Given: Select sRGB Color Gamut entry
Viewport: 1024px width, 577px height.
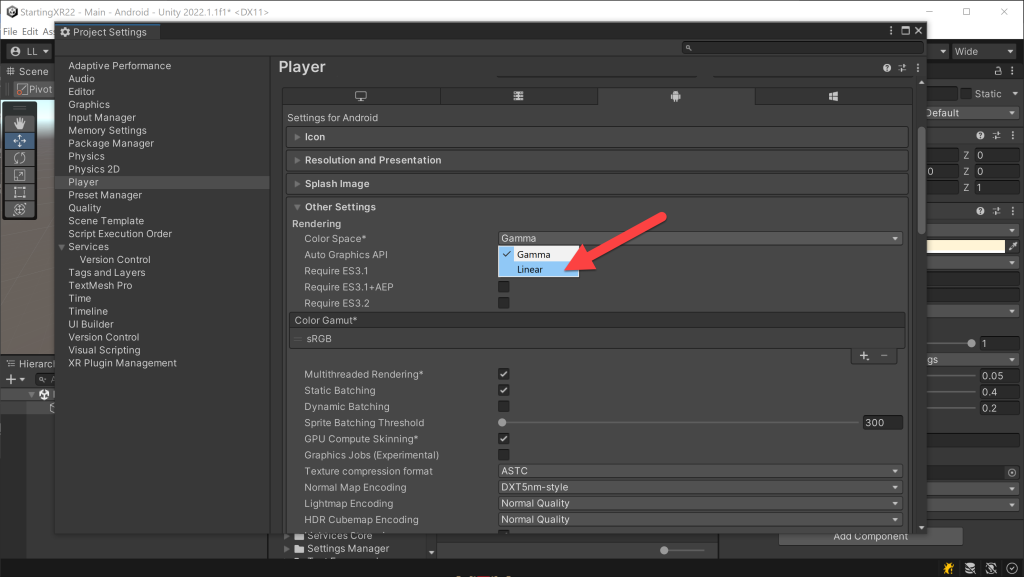Looking at the screenshot, I should 597,339.
